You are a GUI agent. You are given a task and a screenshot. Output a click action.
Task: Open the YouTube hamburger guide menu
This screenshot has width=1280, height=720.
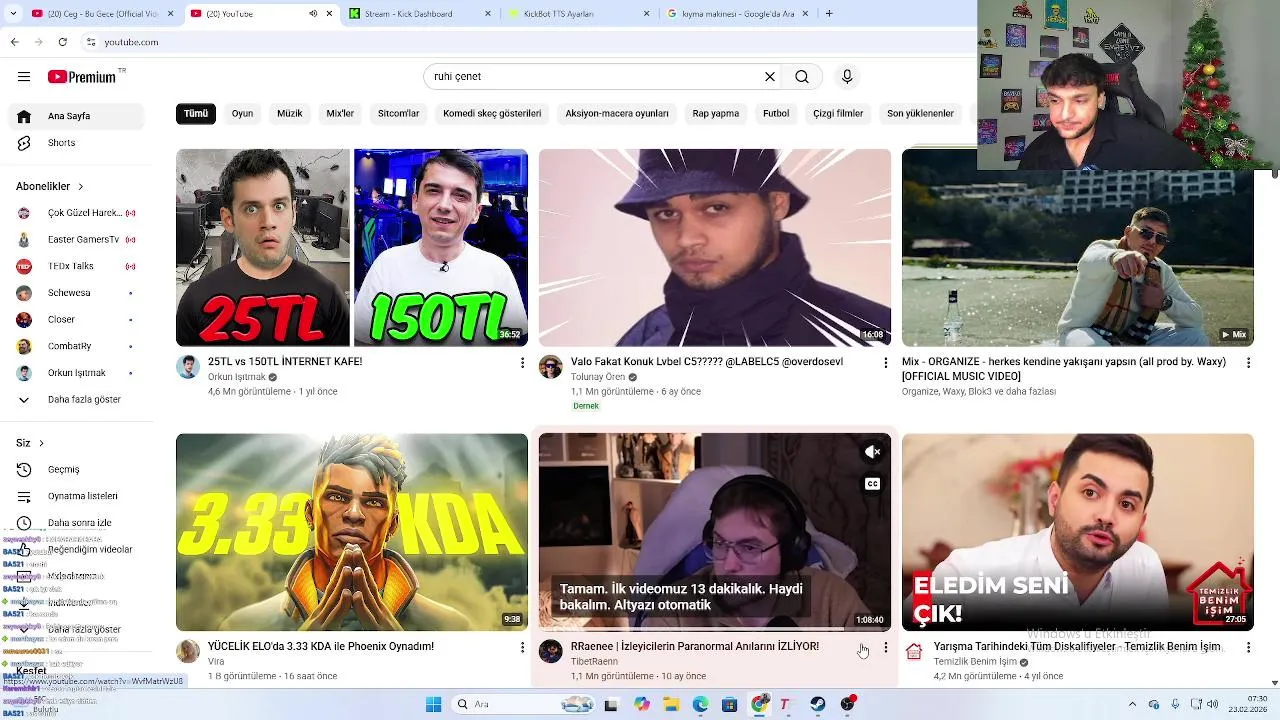click(x=24, y=77)
